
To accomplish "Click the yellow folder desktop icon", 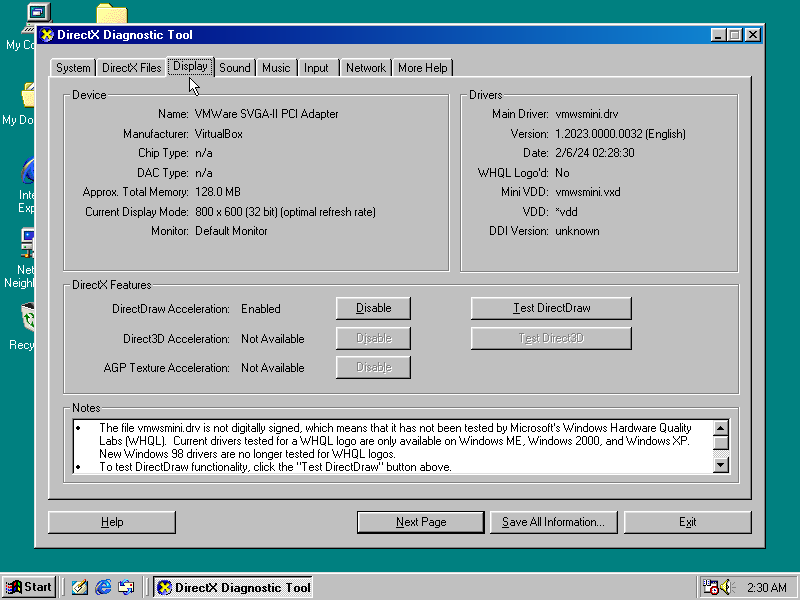I will (111, 14).
